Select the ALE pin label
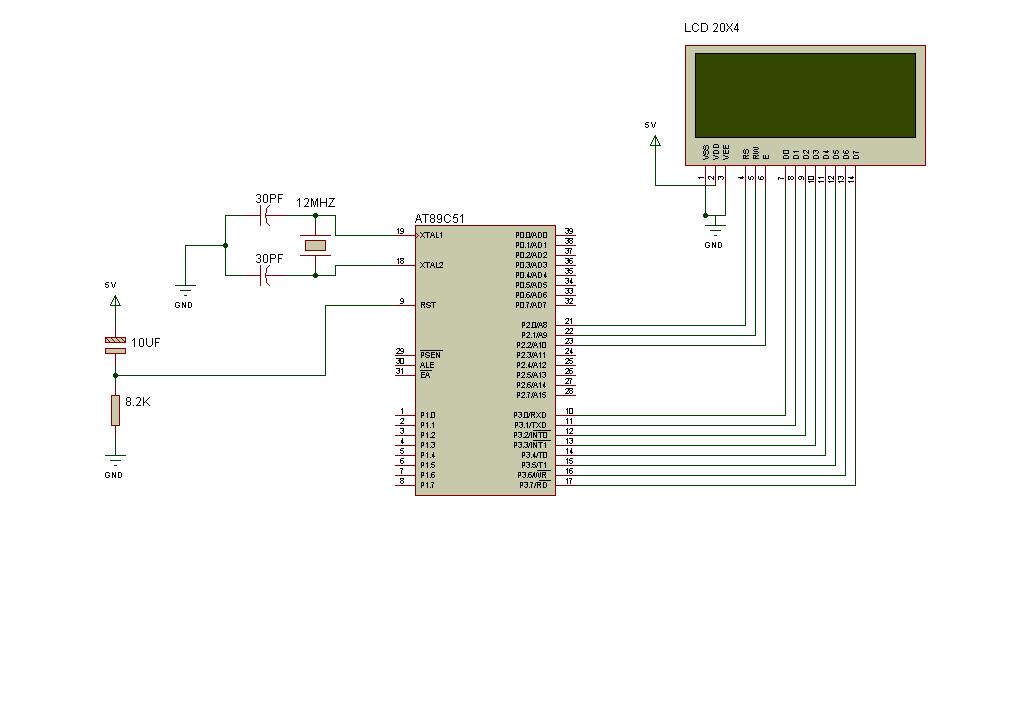The height and width of the screenshot is (710, 1010). click(x=427, y=365)
